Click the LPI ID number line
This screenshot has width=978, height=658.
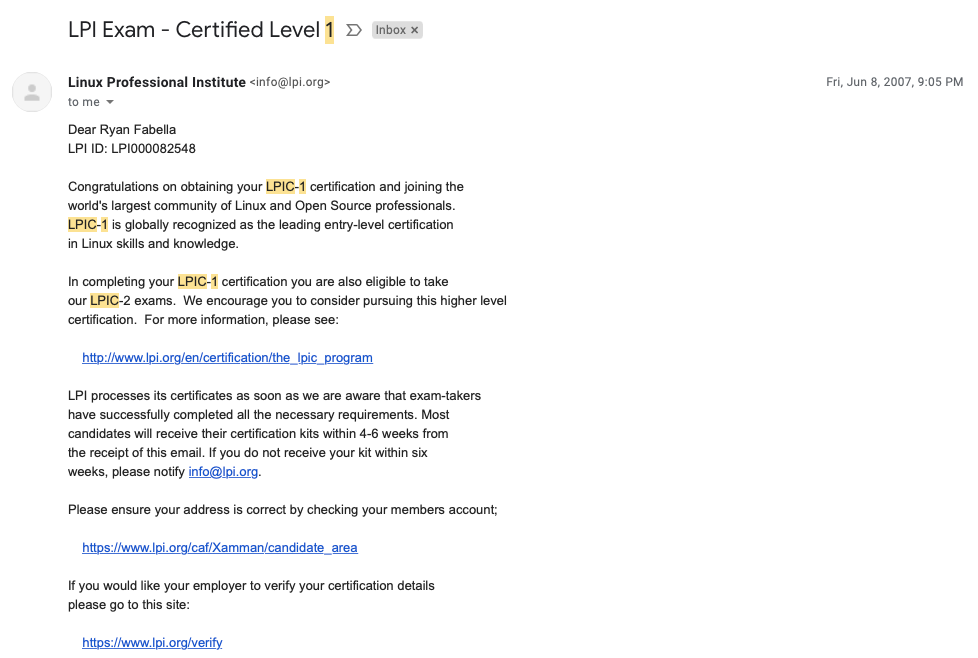tap(132, 148)
